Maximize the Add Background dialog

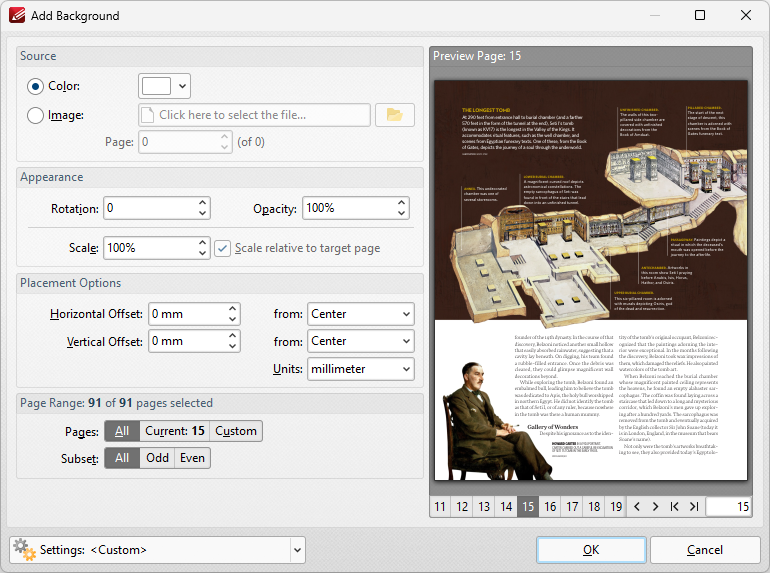[700, 15]
